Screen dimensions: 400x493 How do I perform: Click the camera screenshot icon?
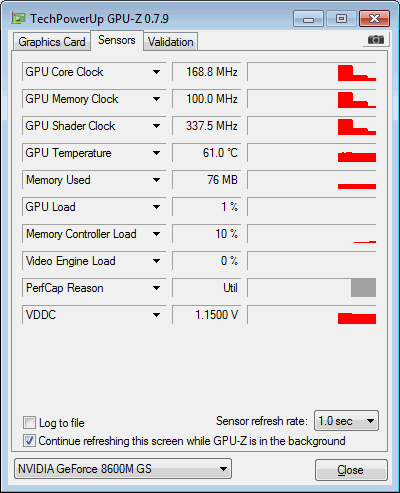click(x=376, y=40)
